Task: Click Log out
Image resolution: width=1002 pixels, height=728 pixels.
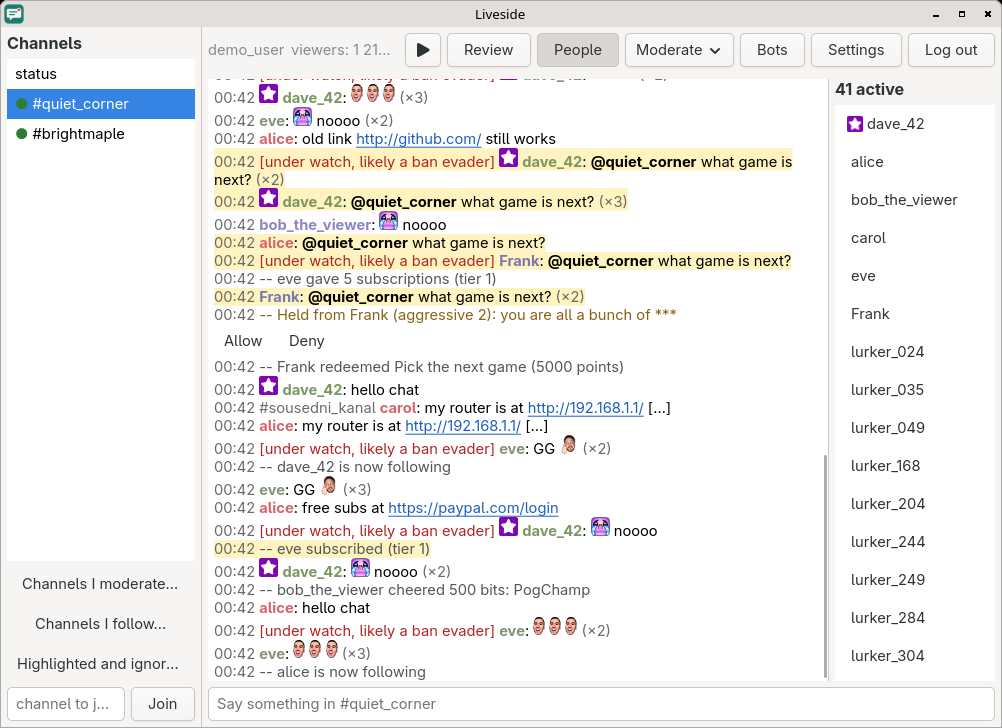Action: coord(951,50)
